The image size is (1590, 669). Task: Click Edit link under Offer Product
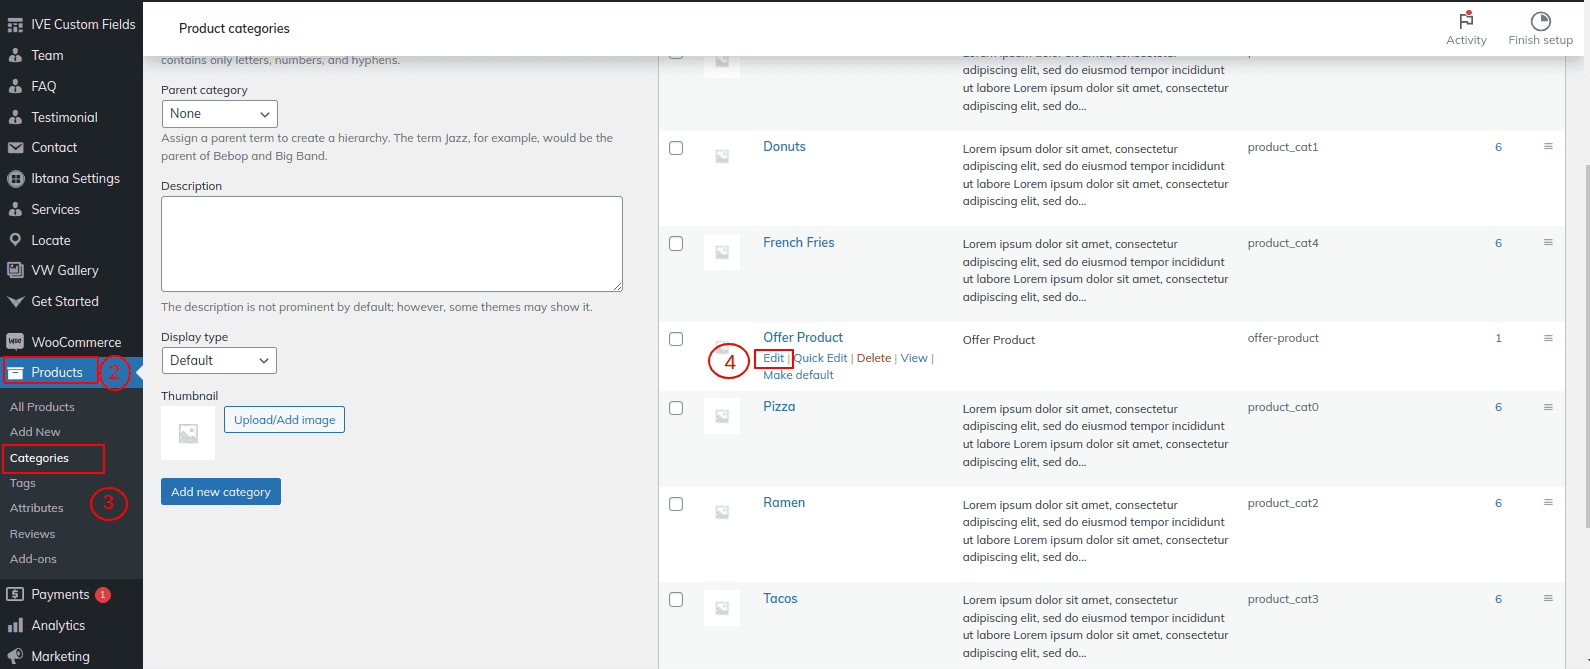pyautogui.click(x=773, y=358)
